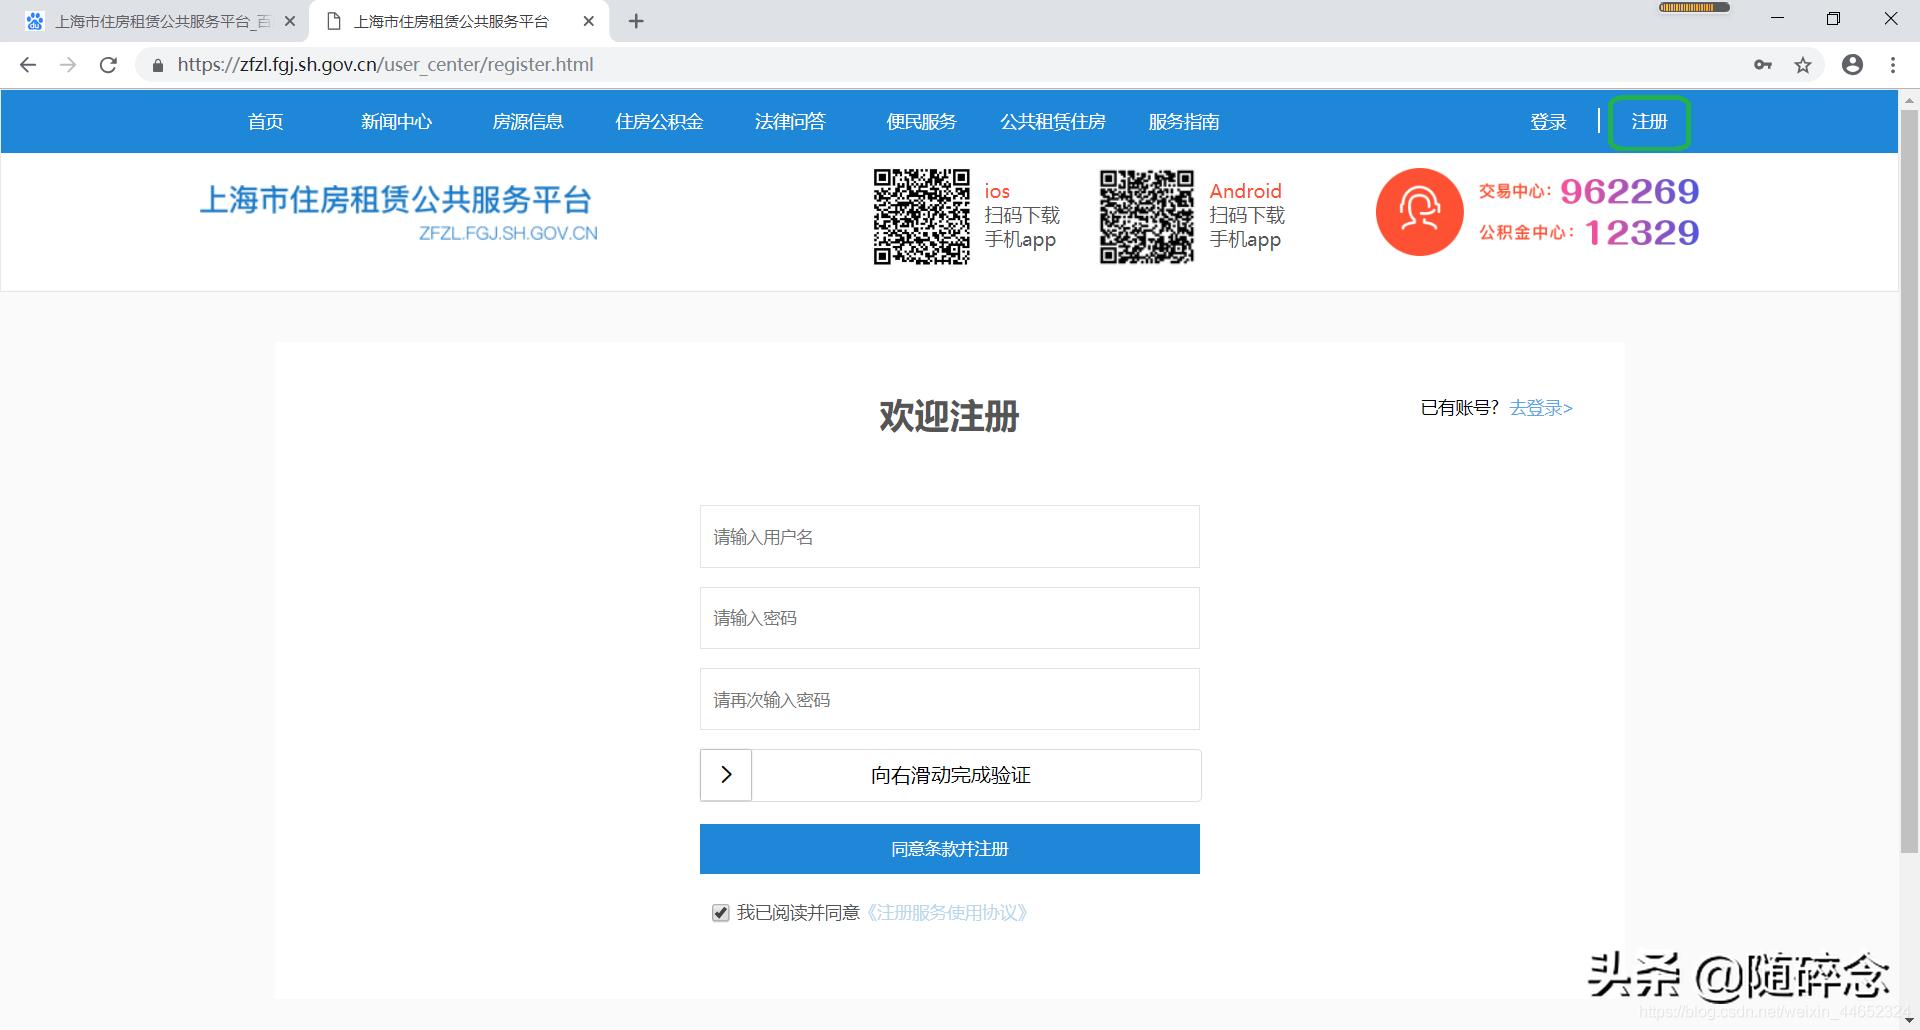Select 公共租赁住房 in the navigation bar

(1052, 121)
